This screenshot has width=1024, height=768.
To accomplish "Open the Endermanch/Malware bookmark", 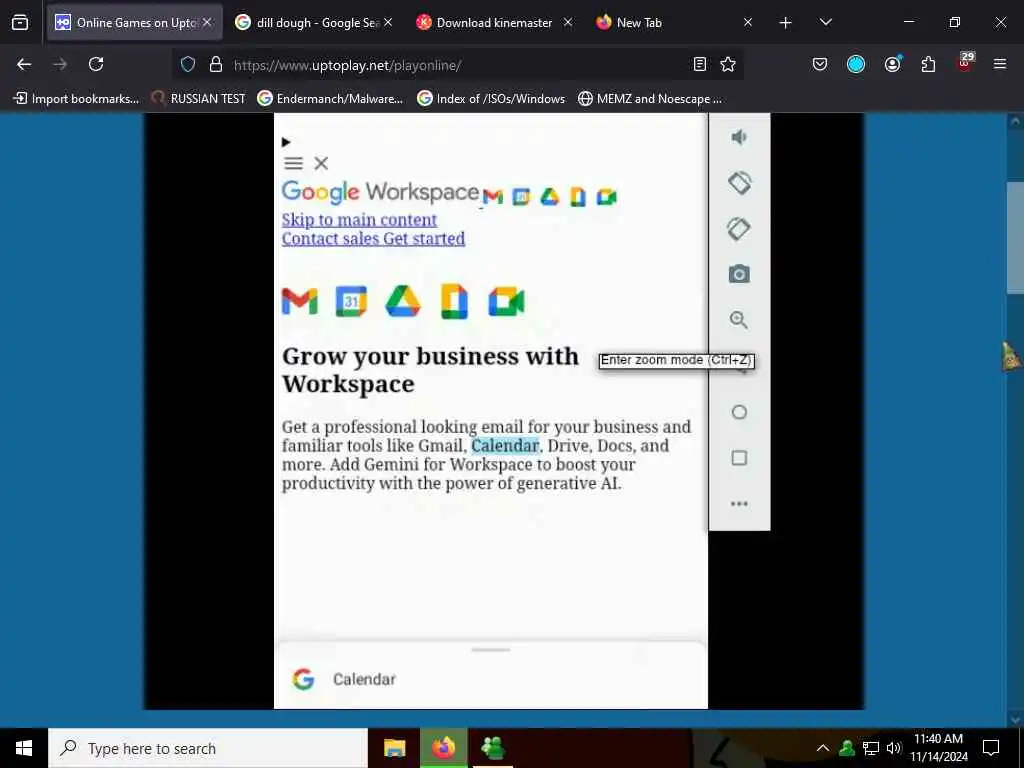I will 330,99.
